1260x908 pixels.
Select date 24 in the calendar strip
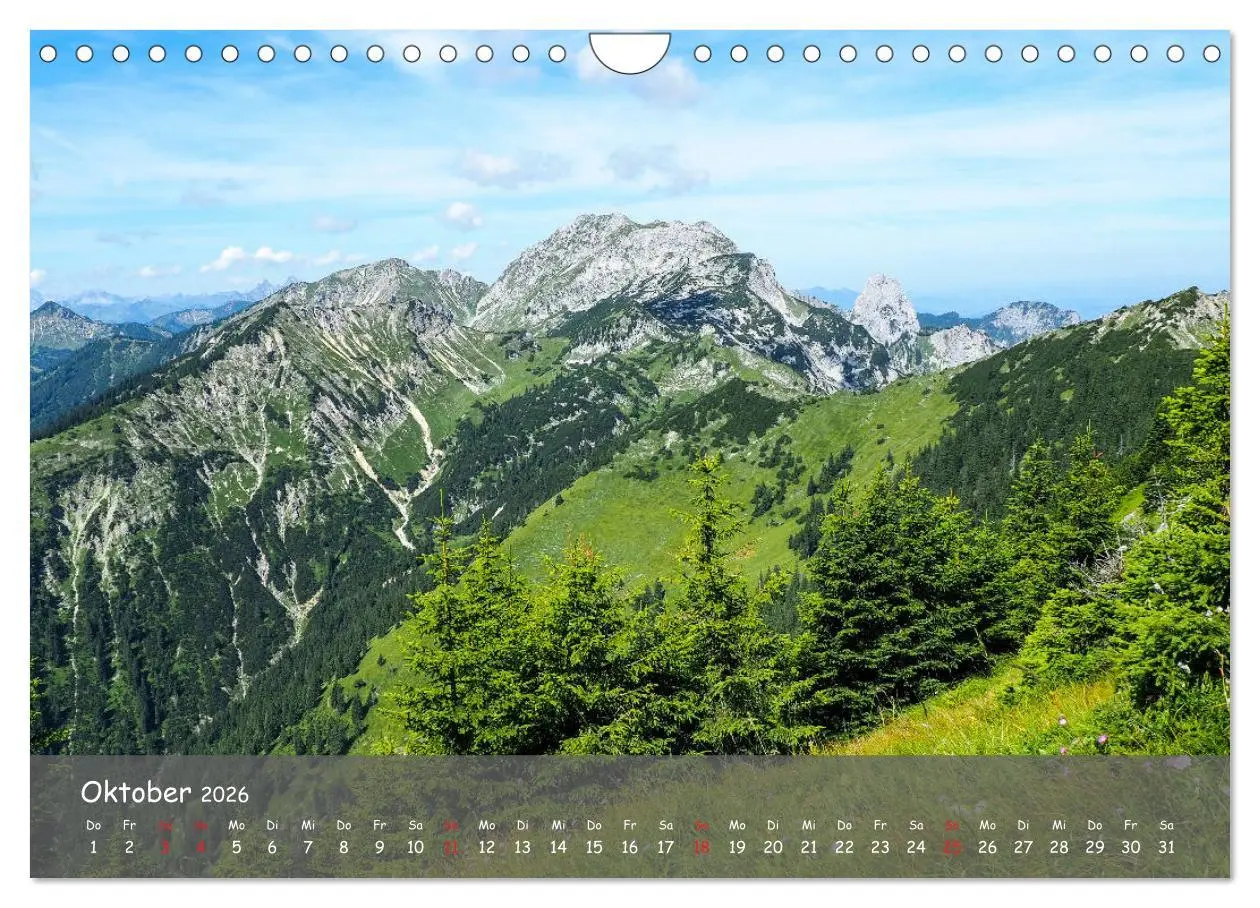coord(916,847)
